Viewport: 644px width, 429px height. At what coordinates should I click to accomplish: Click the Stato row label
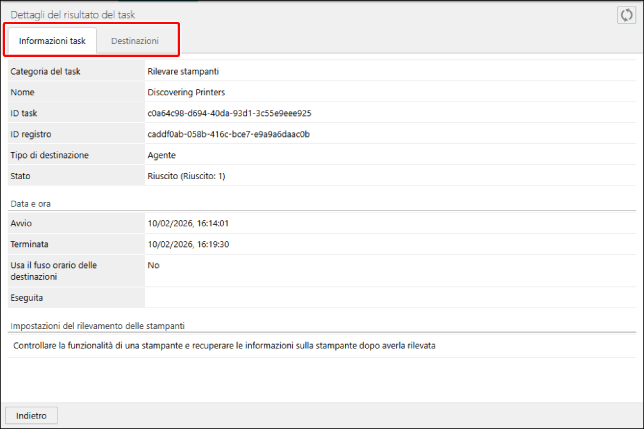point(21,176)
